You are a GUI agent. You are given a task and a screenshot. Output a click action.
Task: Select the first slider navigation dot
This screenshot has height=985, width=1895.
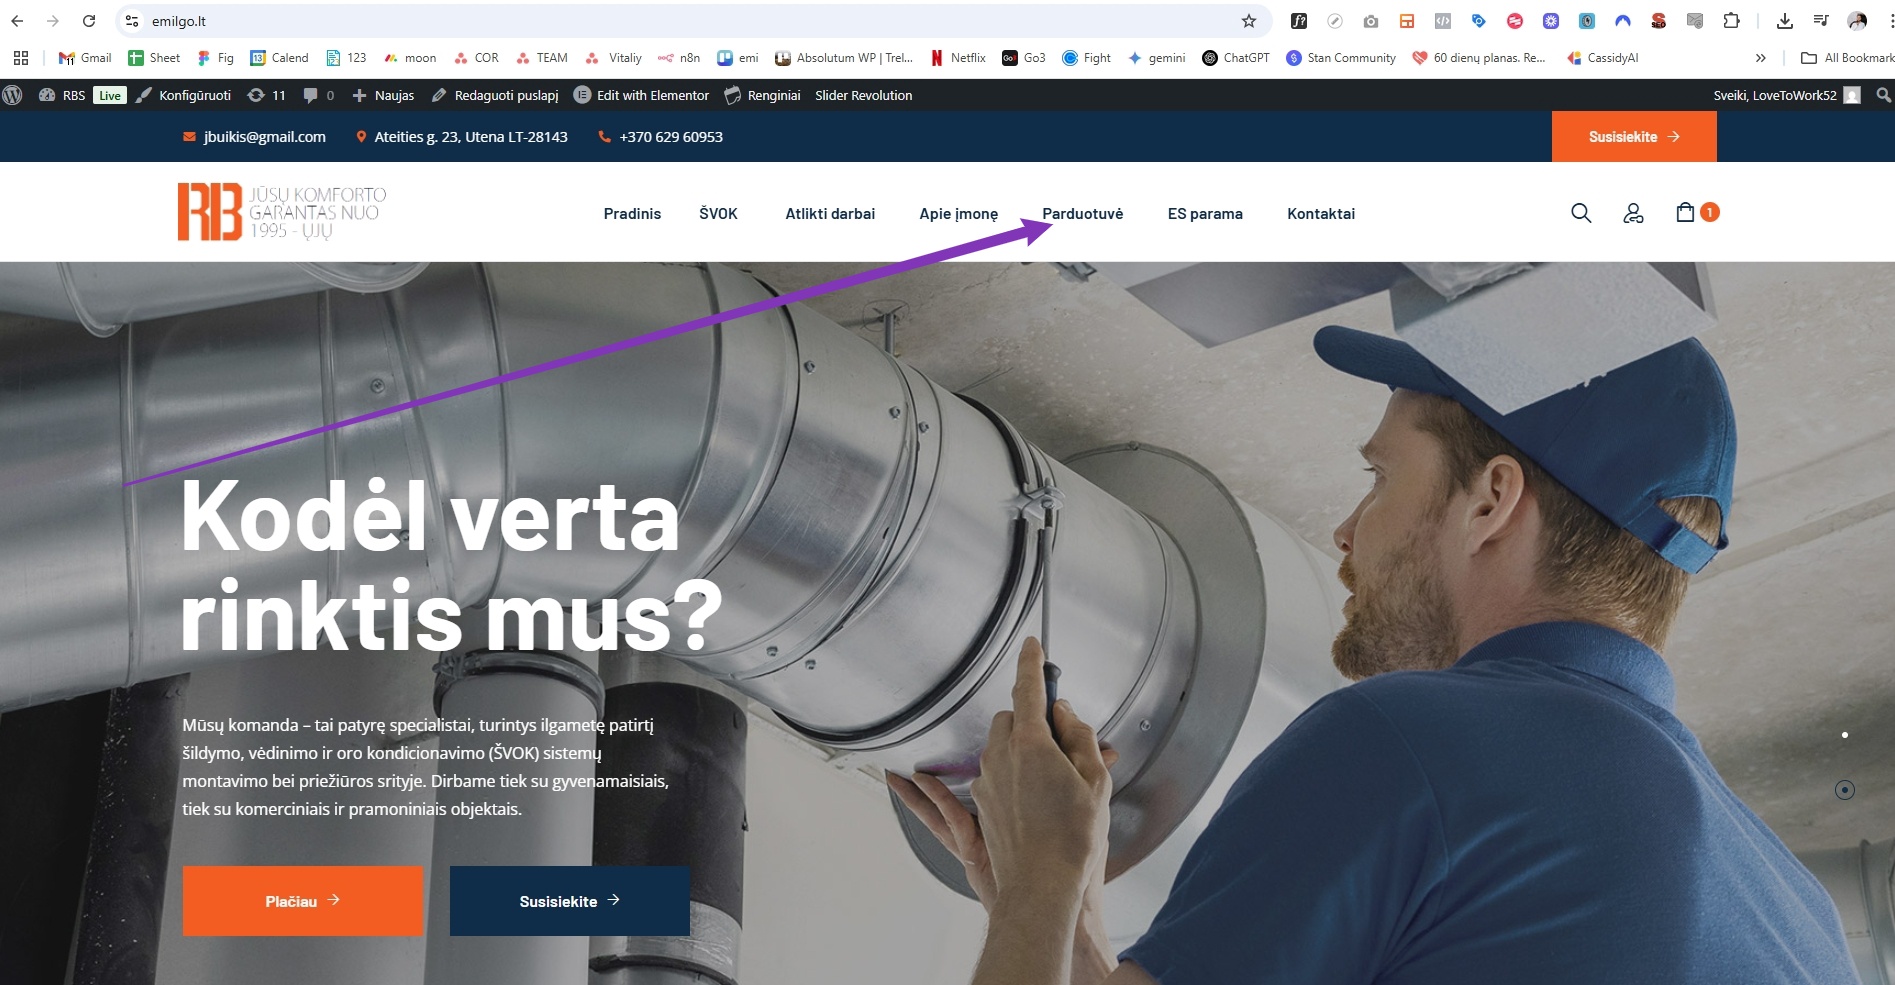[1845, 735]
